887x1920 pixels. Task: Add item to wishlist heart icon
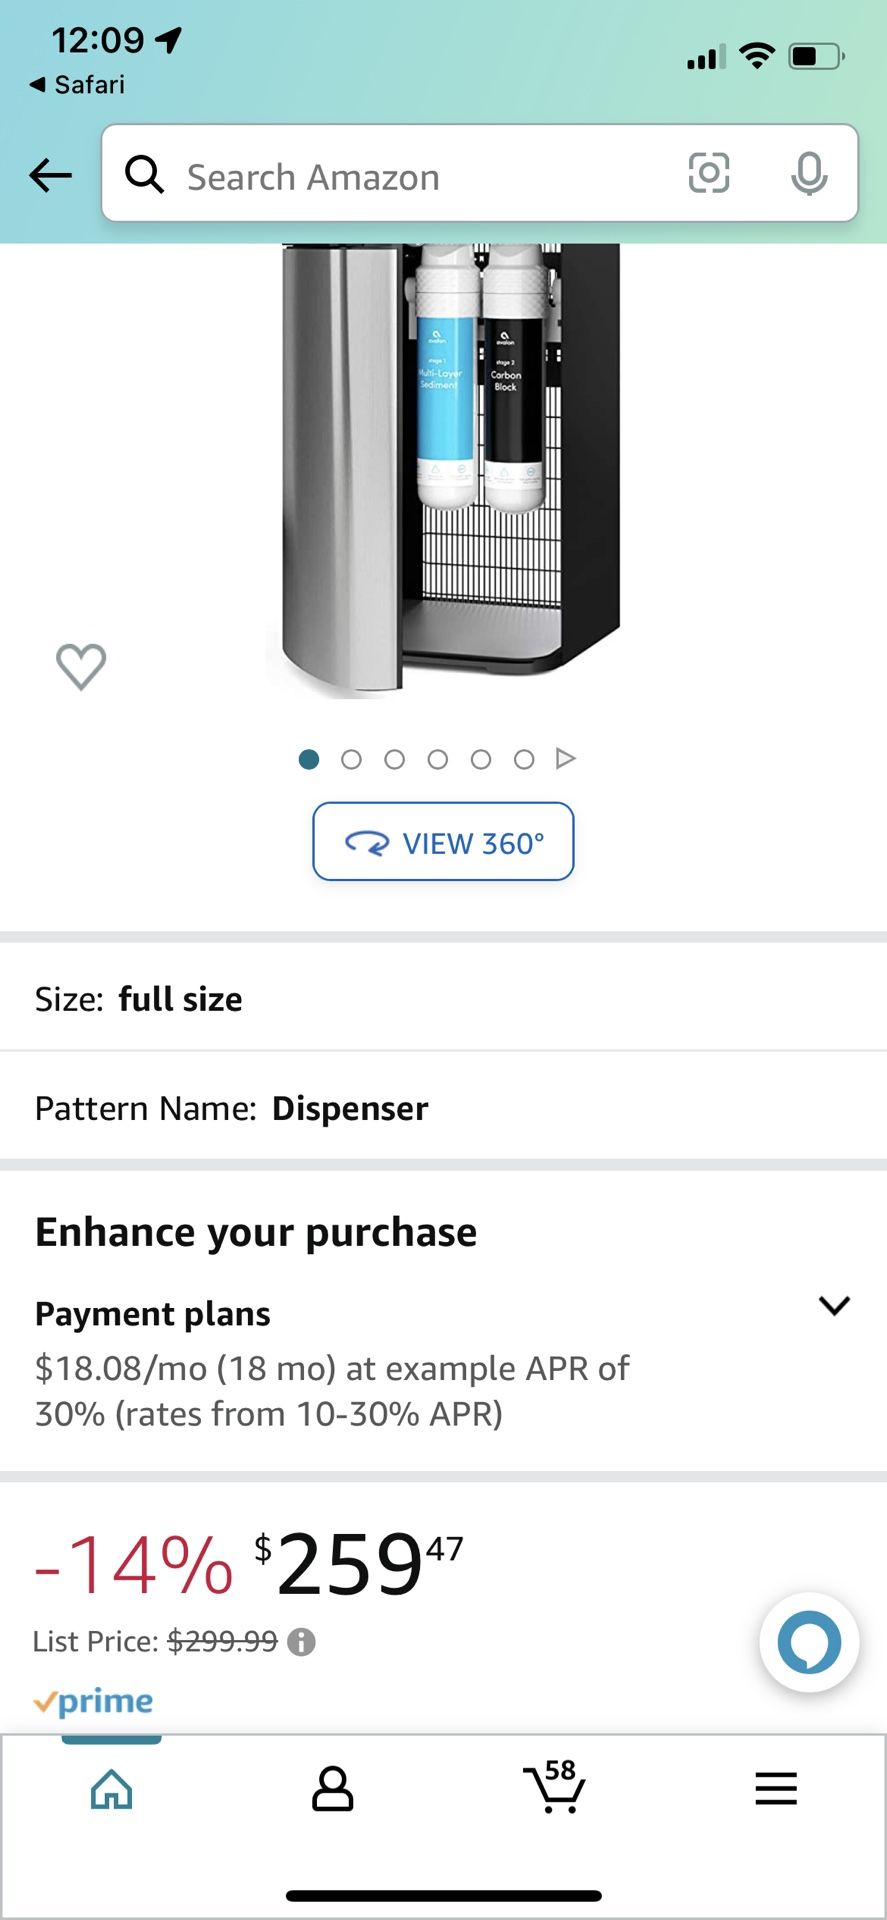coord(81,665)
